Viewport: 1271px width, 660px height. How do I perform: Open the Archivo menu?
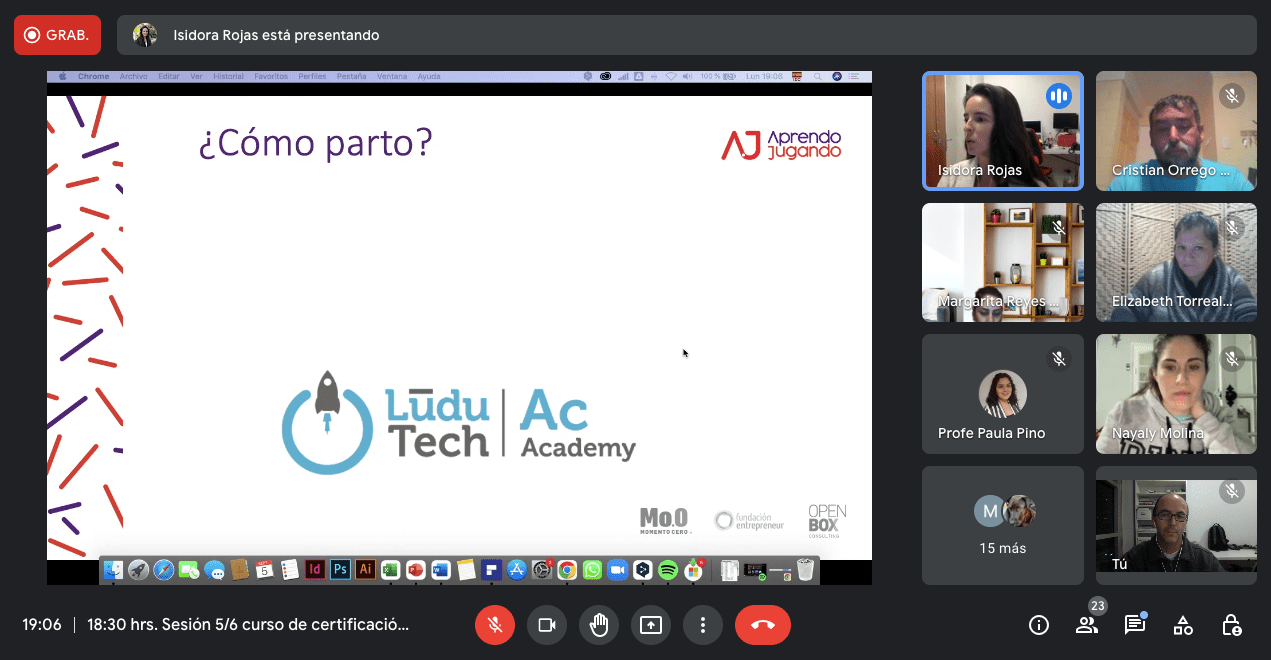point(133,76)
